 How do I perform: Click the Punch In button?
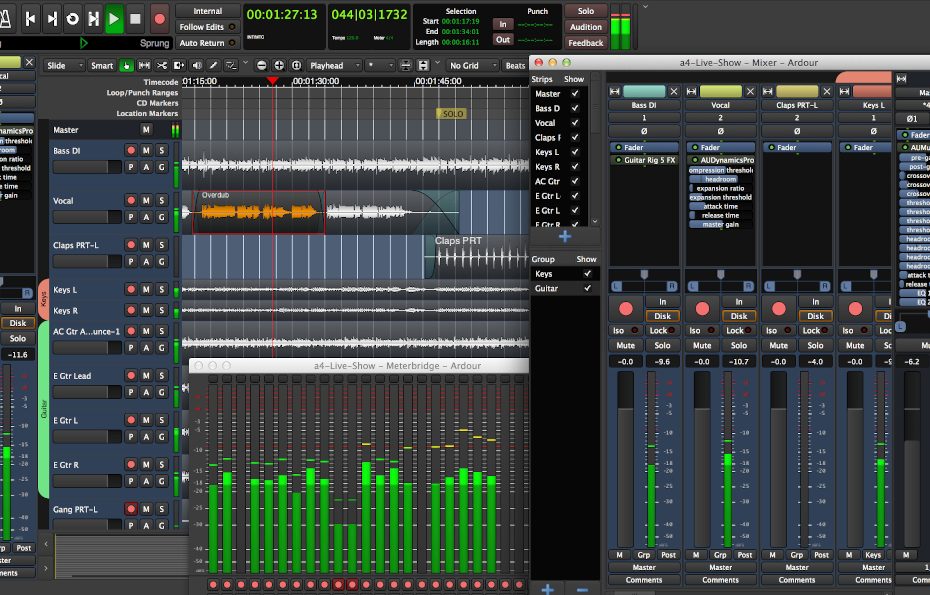pos(502,24)
